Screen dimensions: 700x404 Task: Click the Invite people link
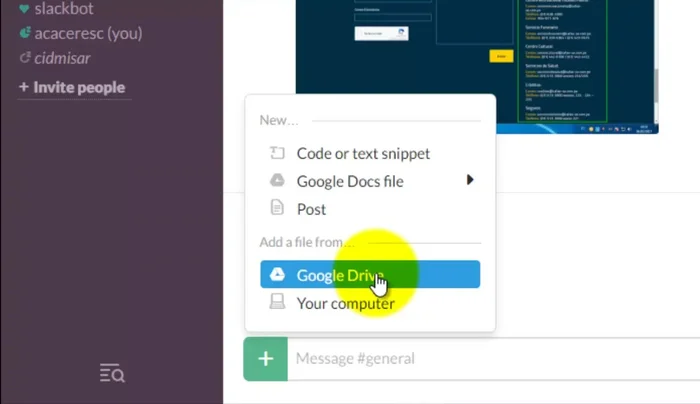(x=72, y=87)
